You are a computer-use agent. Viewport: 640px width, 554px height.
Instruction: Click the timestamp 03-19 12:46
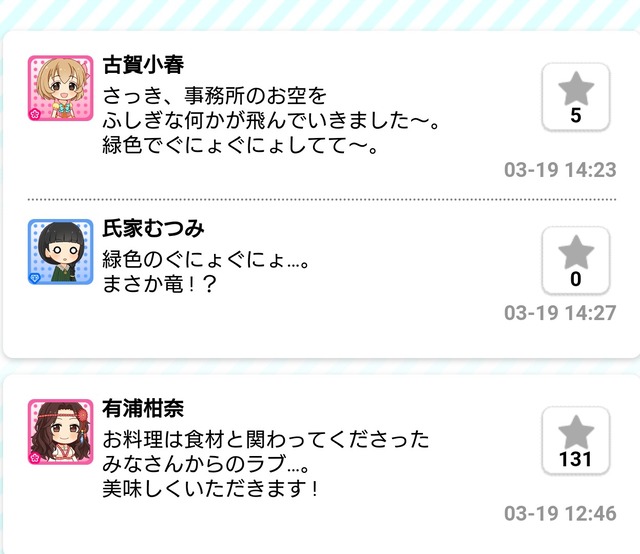[x=560, y=514]
